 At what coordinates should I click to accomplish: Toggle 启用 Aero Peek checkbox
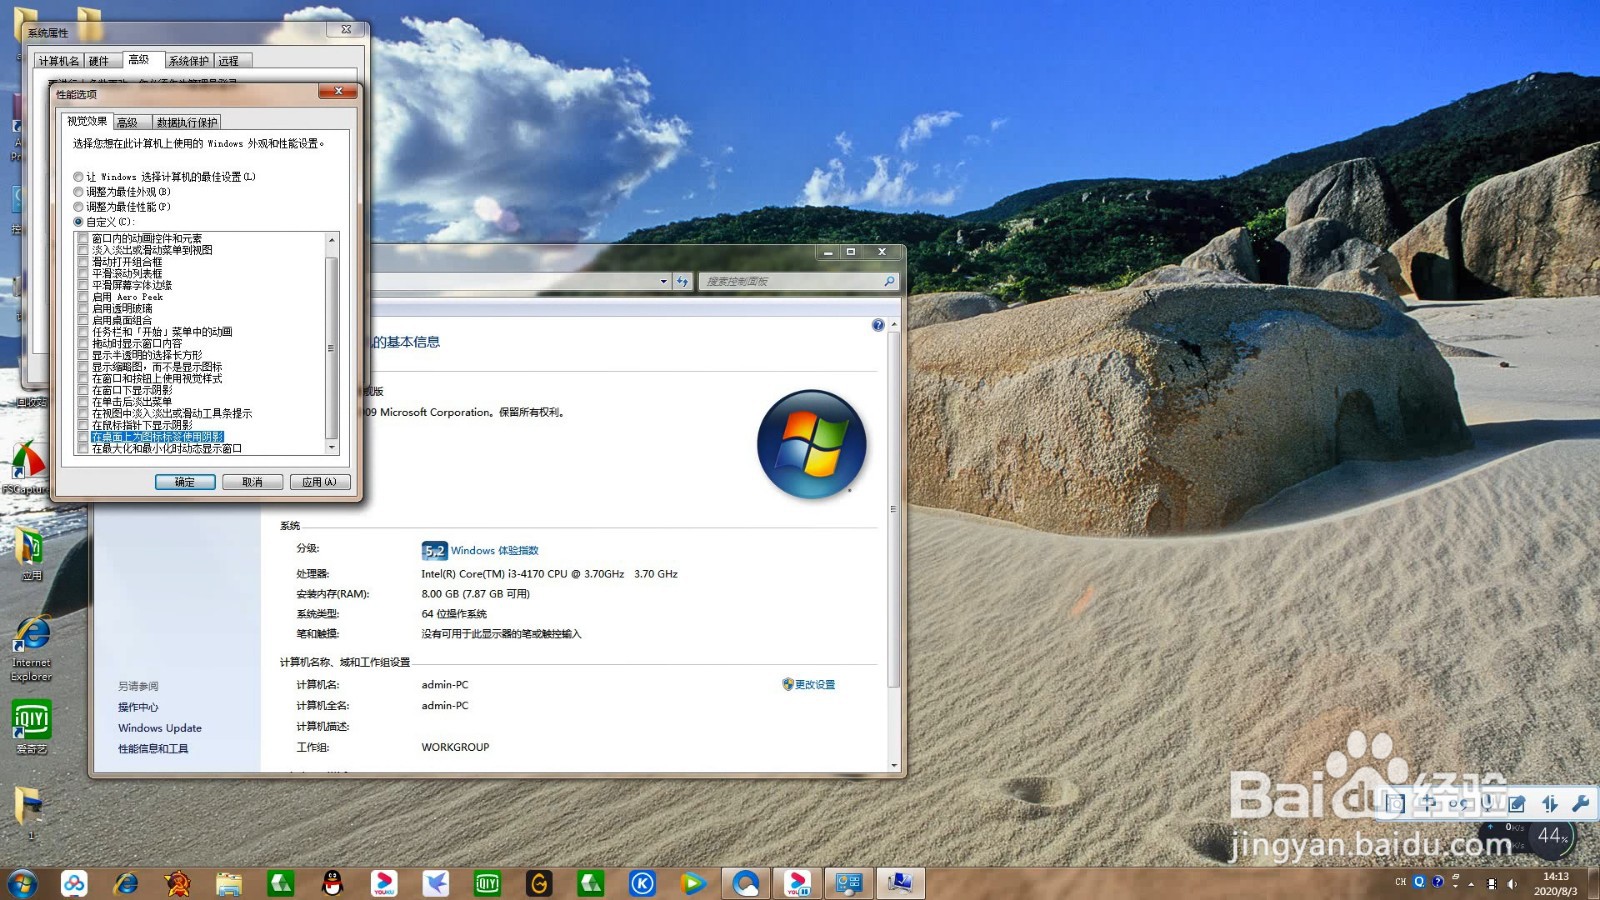[83, 297]
